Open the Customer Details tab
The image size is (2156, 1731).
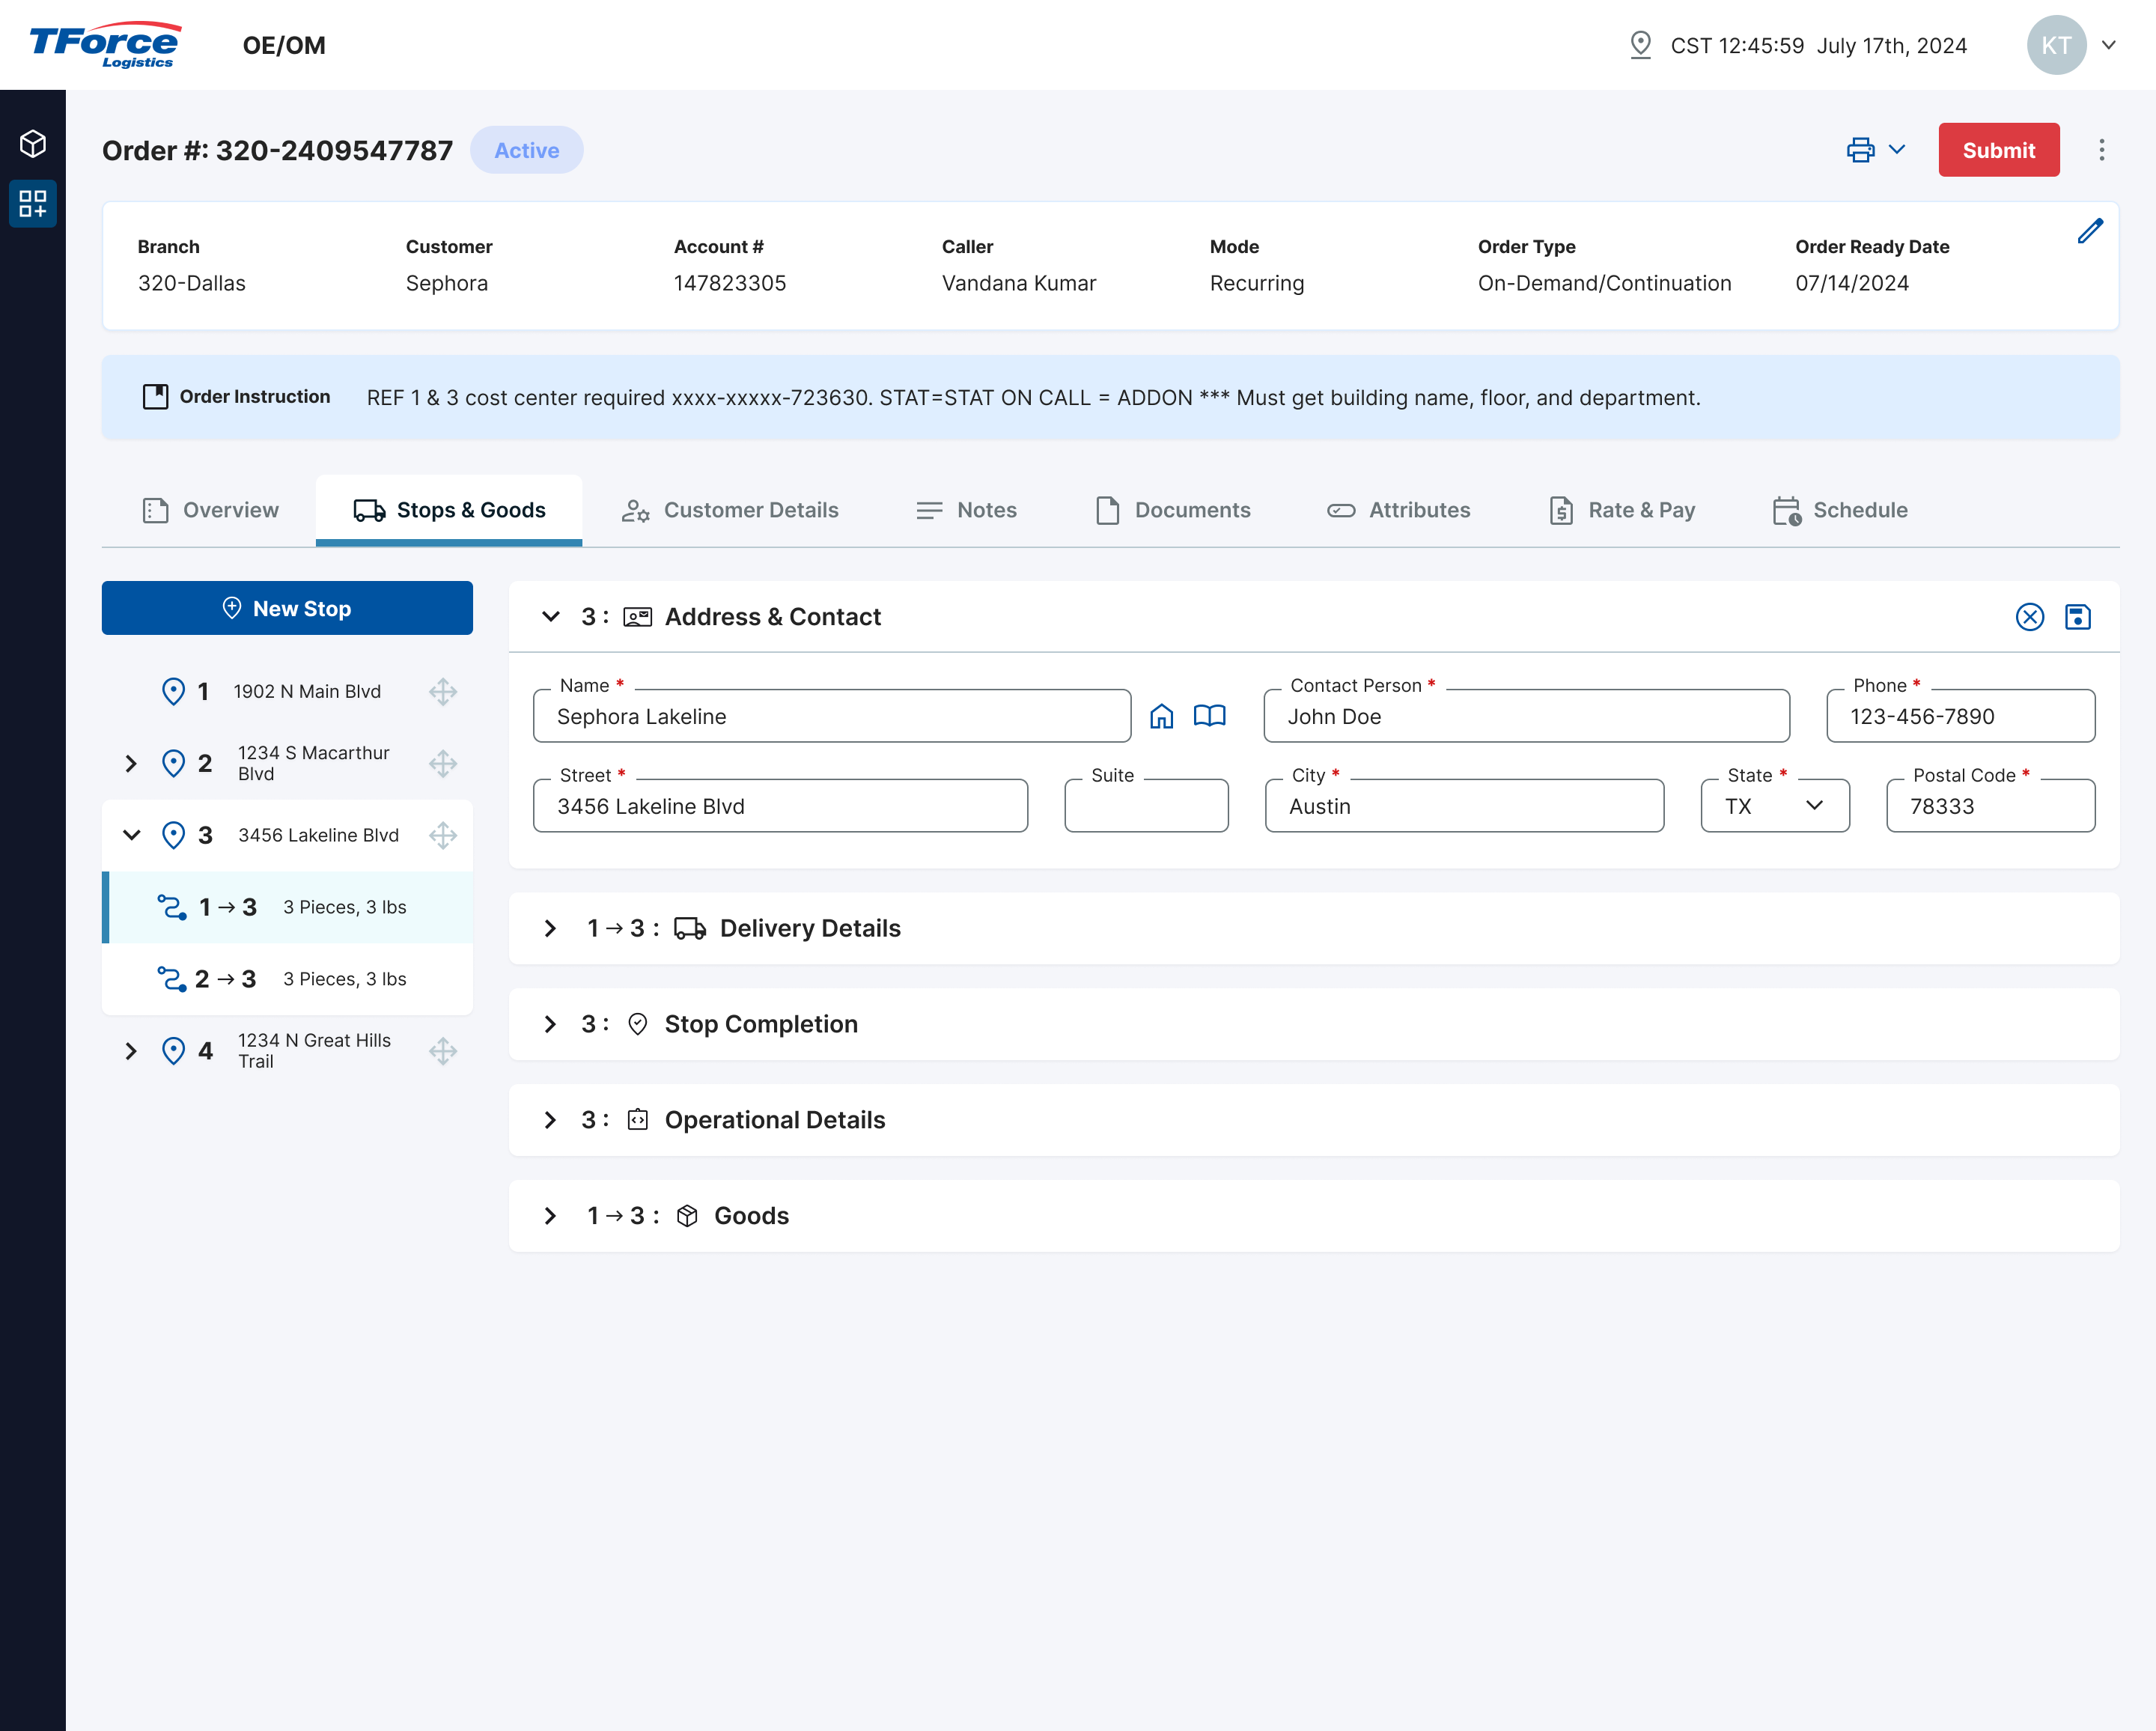coord(729,510)
